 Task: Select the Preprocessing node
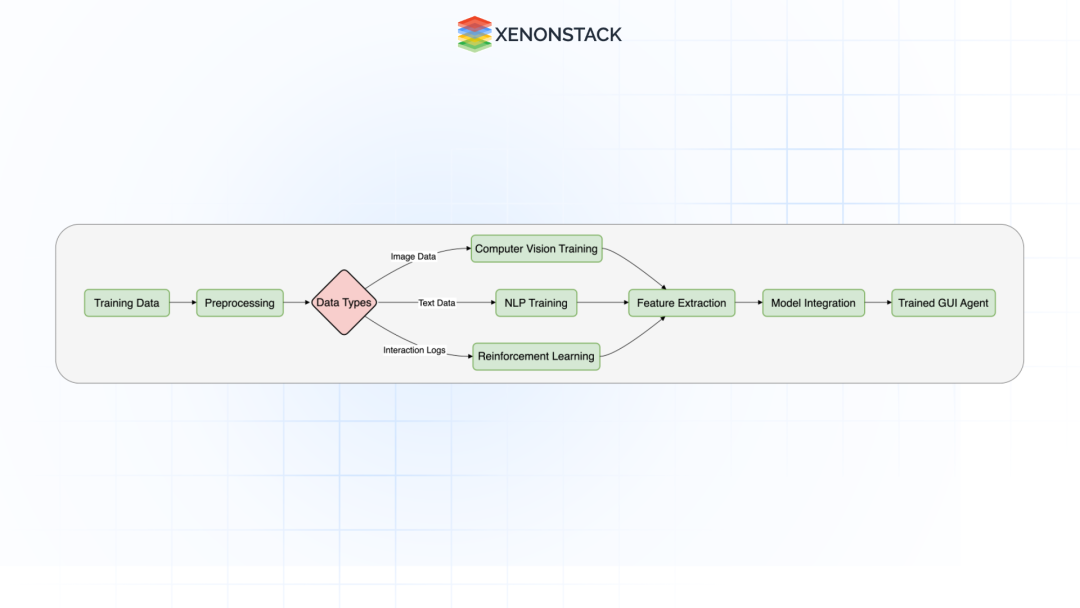(240, 303)
